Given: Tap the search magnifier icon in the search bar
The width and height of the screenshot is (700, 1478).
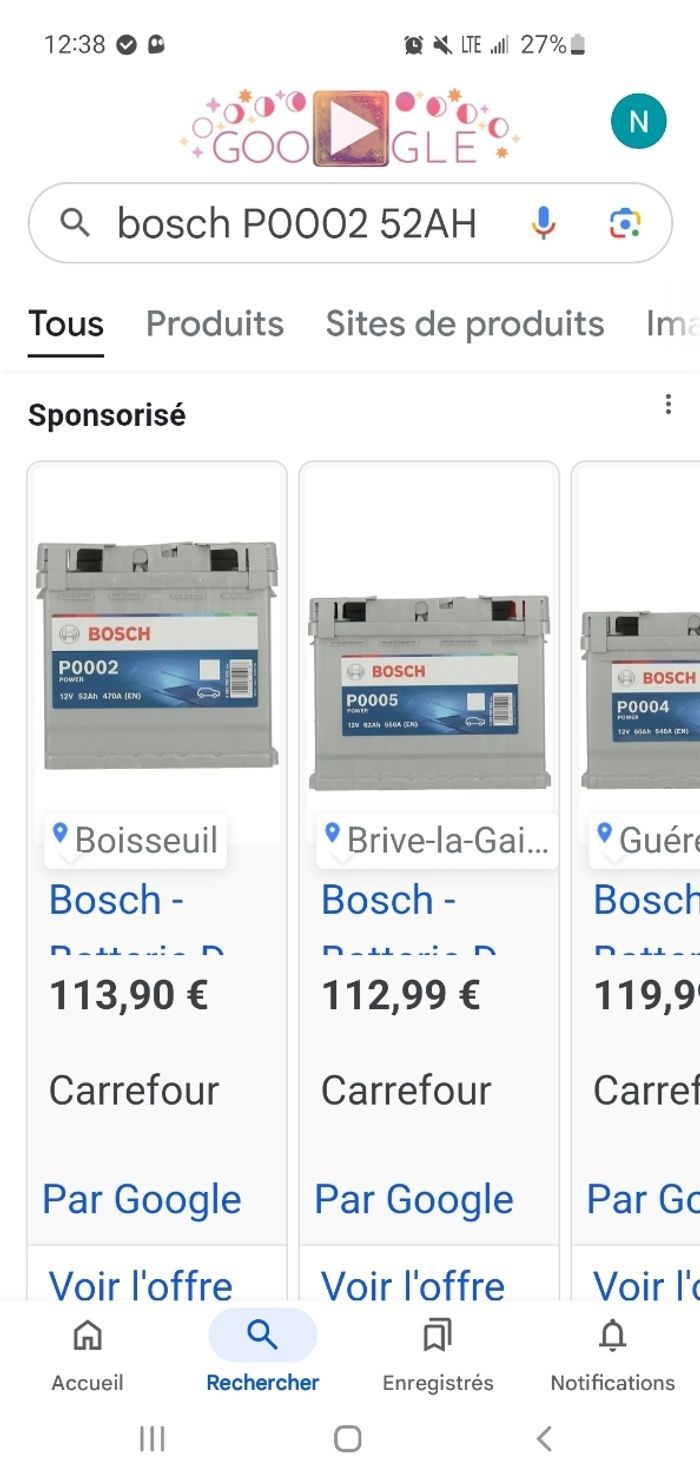Looking at the screenshot, I should pyautogui.click(x=76, y=223).
